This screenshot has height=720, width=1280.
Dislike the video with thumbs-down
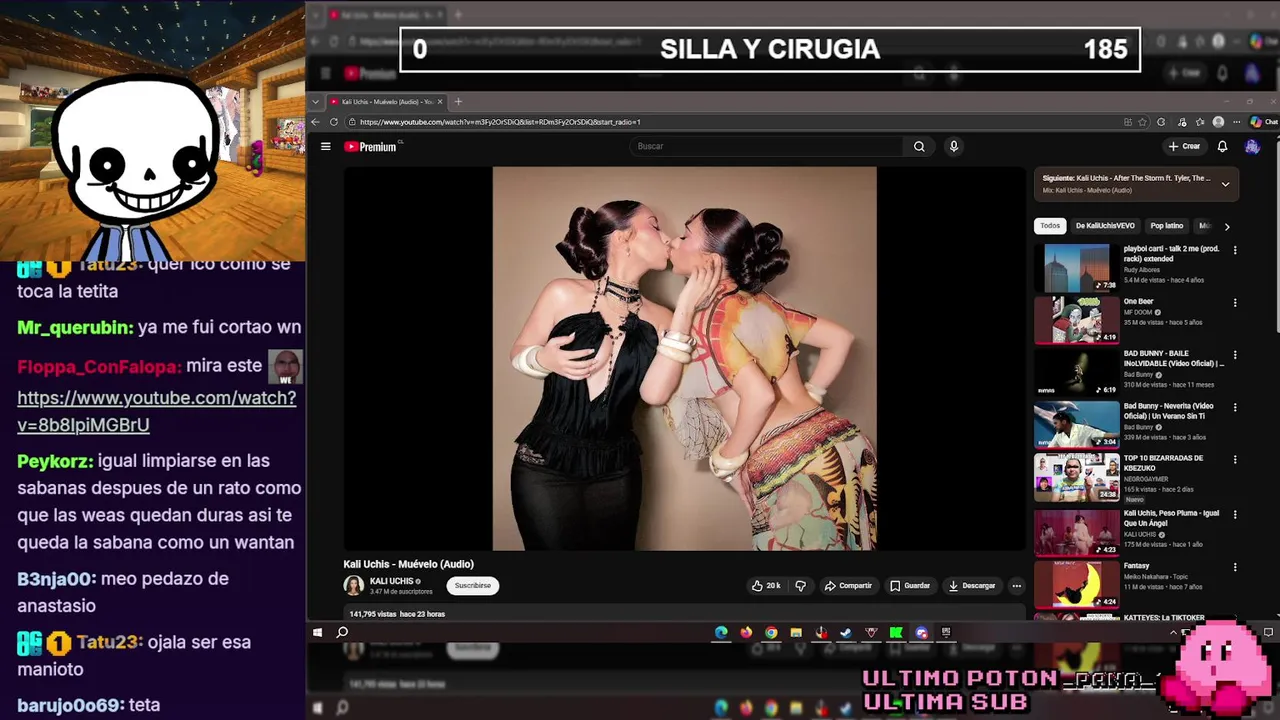coord(800,586)
